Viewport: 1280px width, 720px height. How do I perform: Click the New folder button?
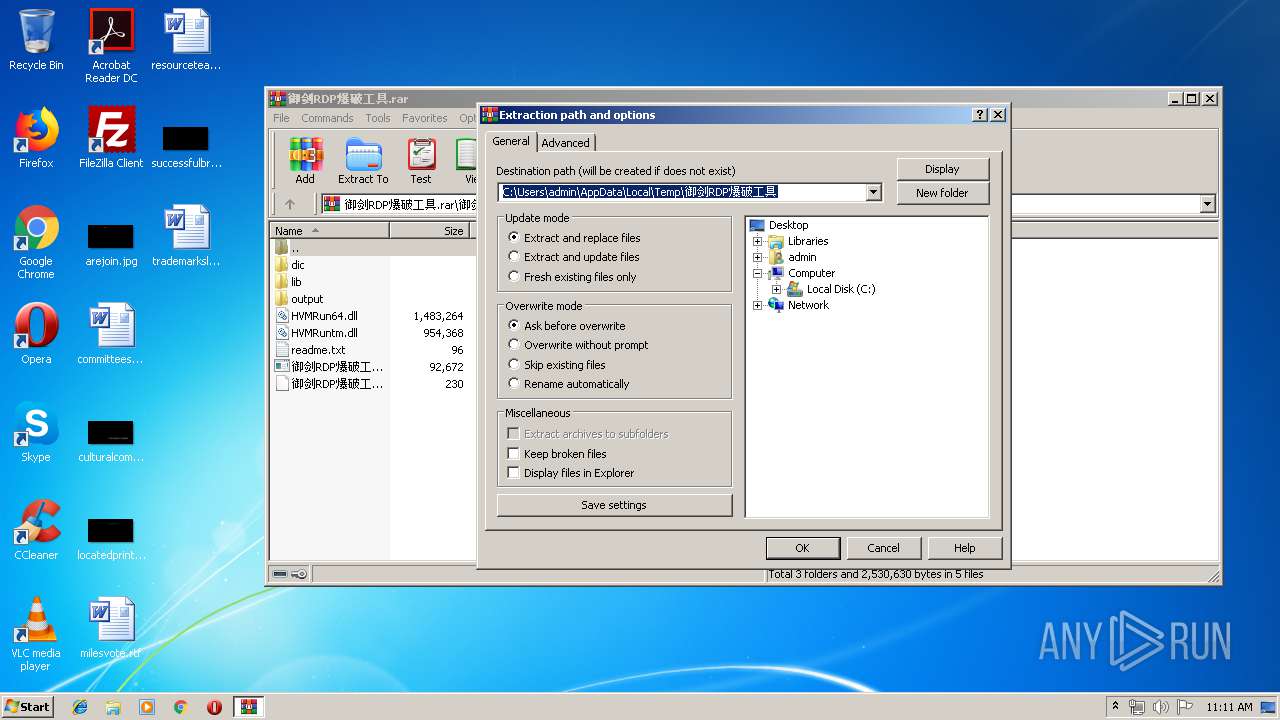942,193
